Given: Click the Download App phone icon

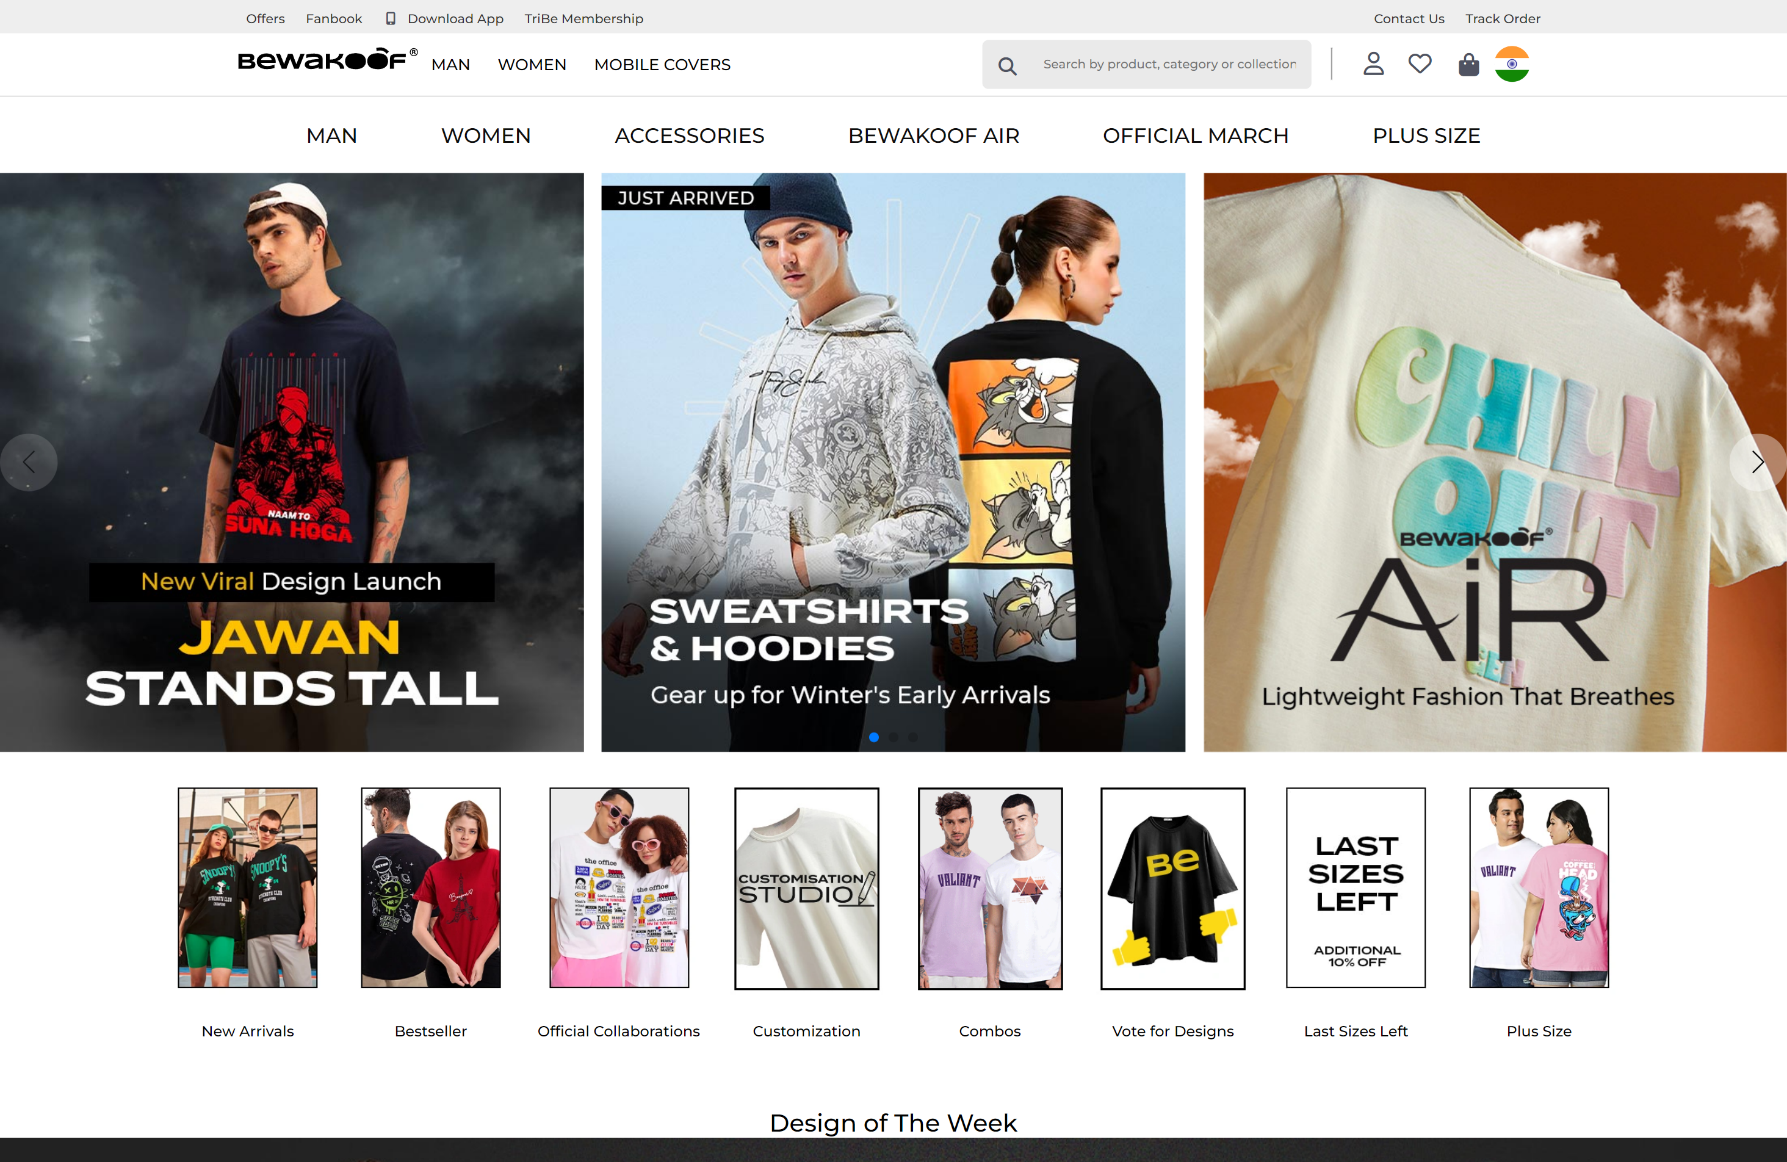Looking at the screenshot, I should pos(391,17).
